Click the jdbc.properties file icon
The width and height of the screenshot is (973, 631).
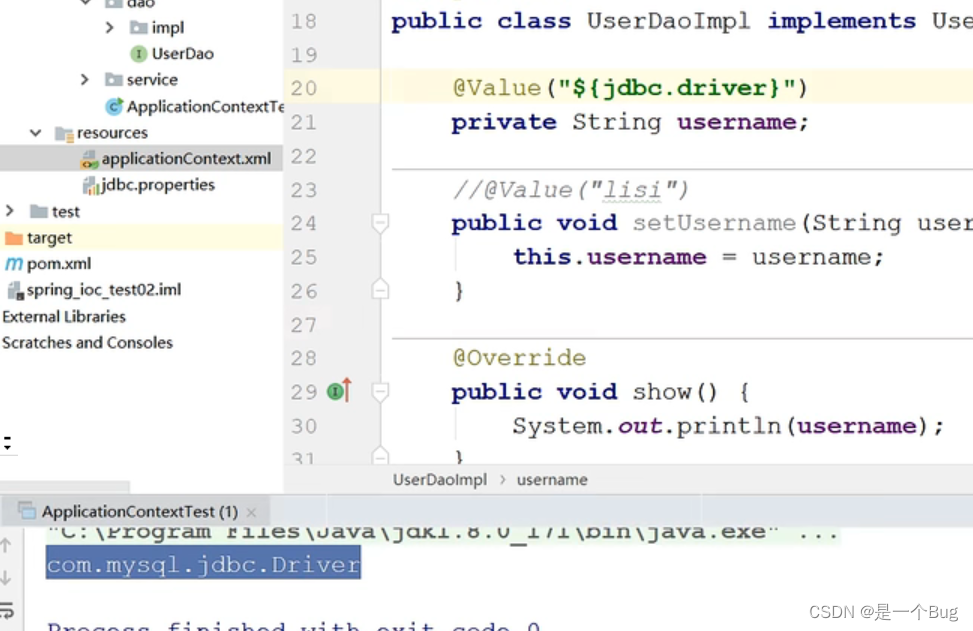click(x=91, y=185)
